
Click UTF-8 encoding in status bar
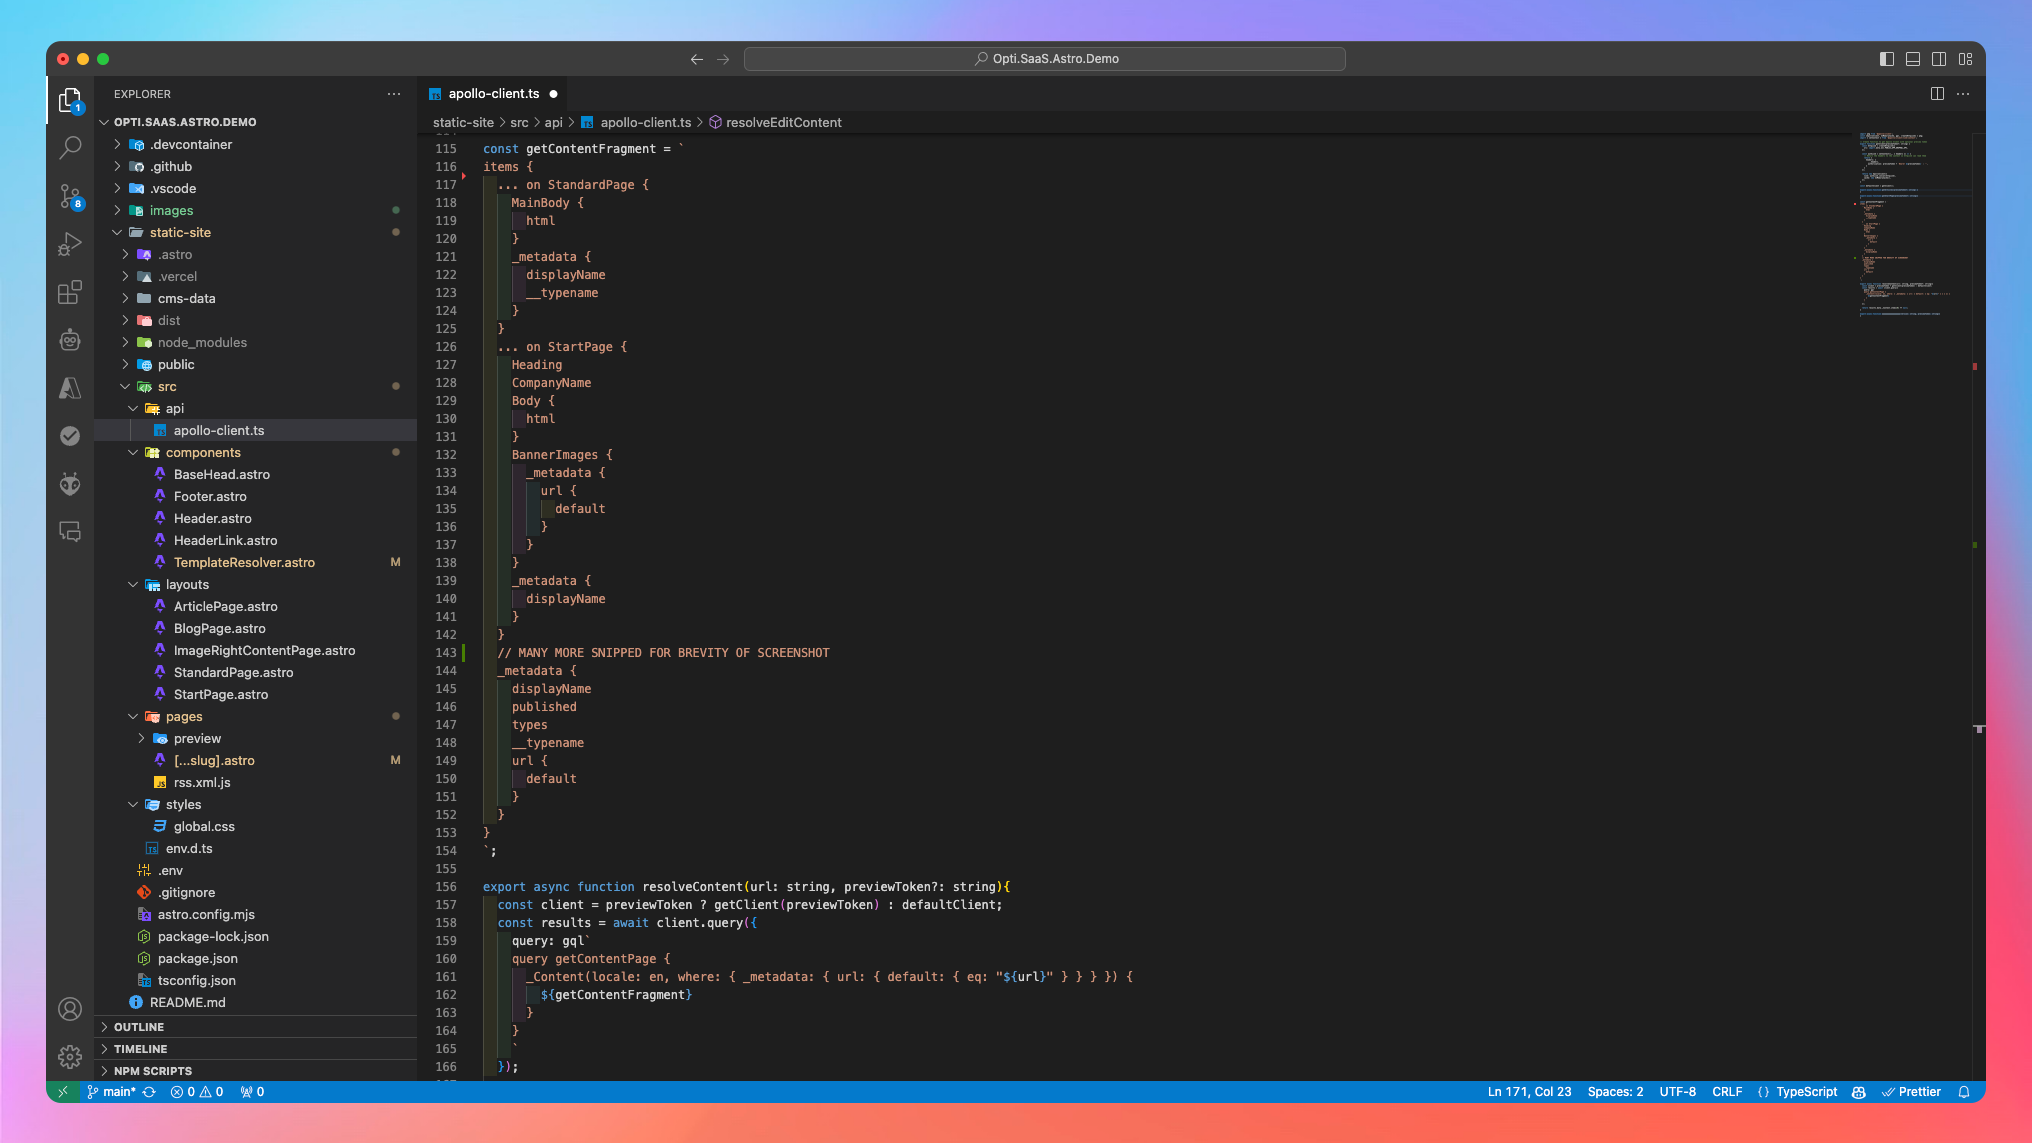[1677, 1092]
